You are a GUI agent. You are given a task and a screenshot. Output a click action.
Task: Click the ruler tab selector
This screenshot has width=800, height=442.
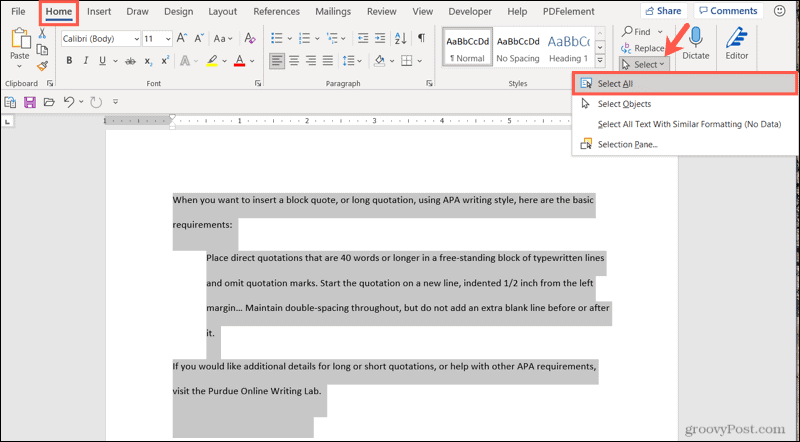(x=8, y=121)
